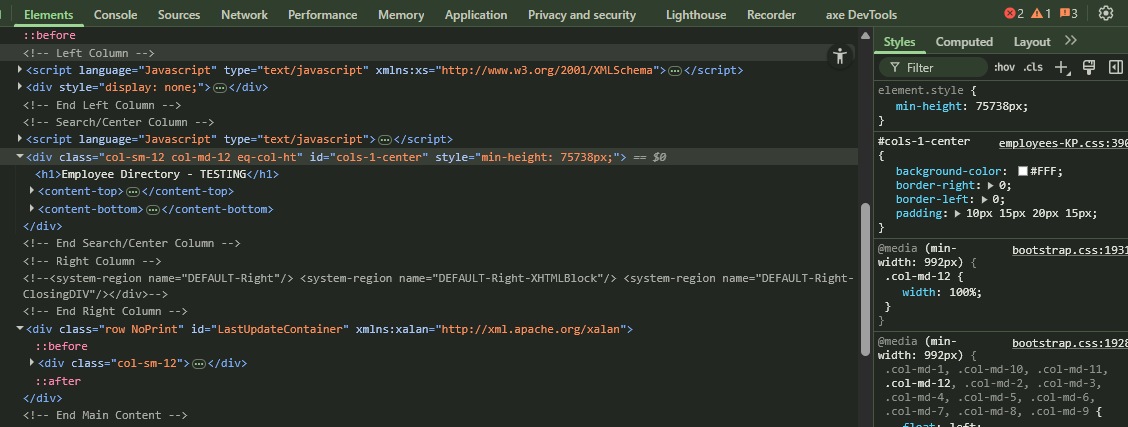
Task: Switch to the Sources tab
Action: [x=179, y=14]
